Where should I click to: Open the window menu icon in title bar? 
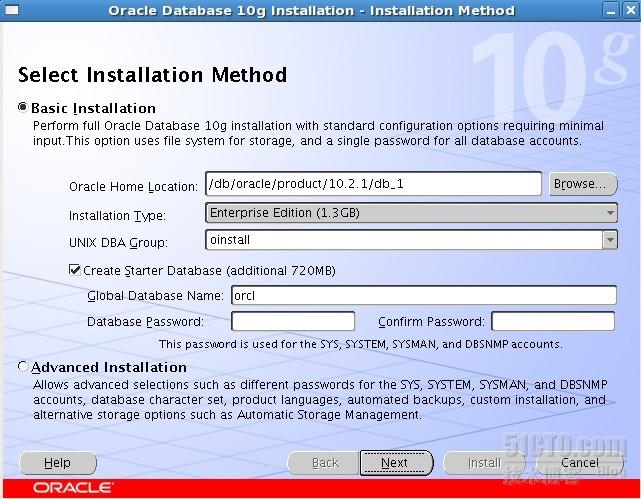click(x=11, y=10)
